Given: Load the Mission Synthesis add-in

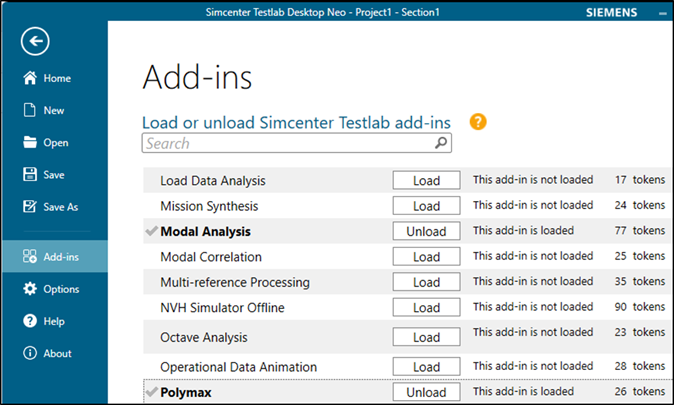Looking at the screenshot, I should 426,206.
